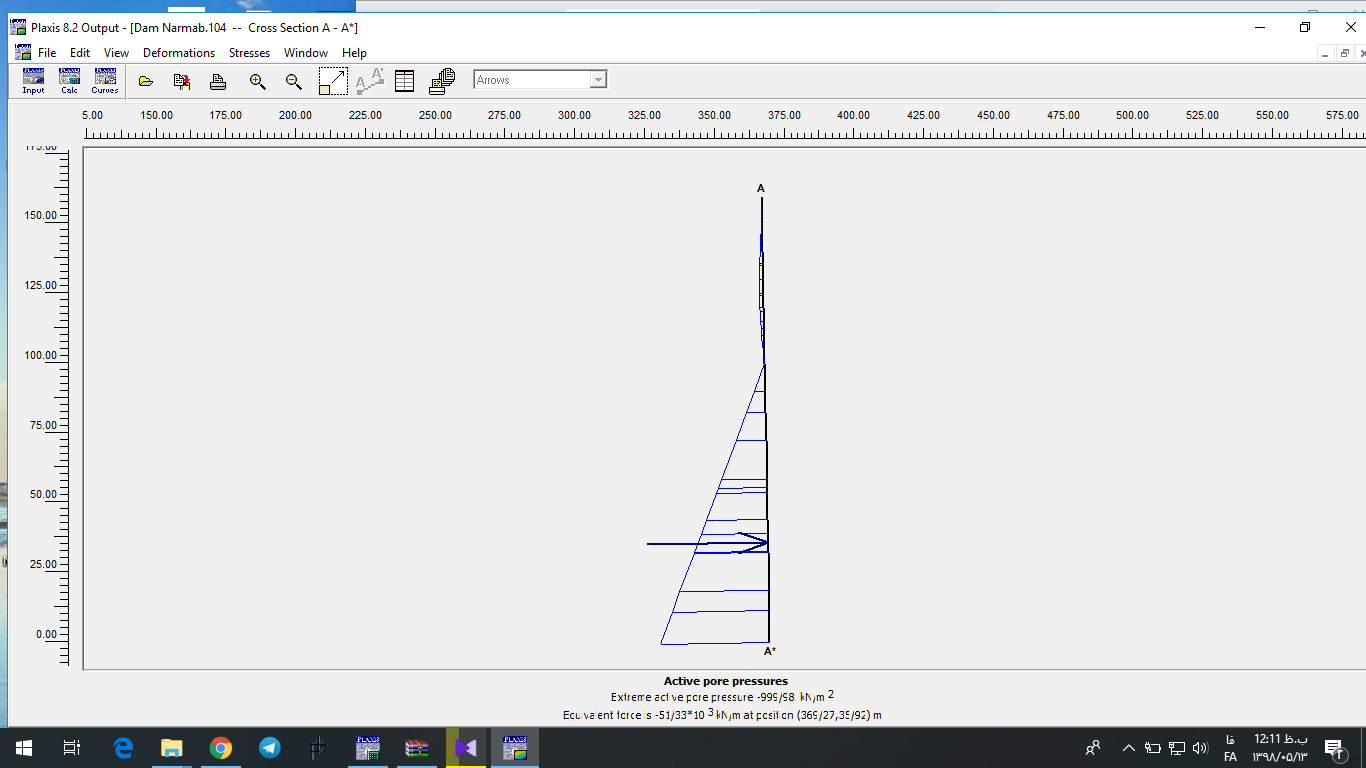This screenshot has height=768, width=1366.
Task: Open the Curves program
Action: [x=105, y=81]
